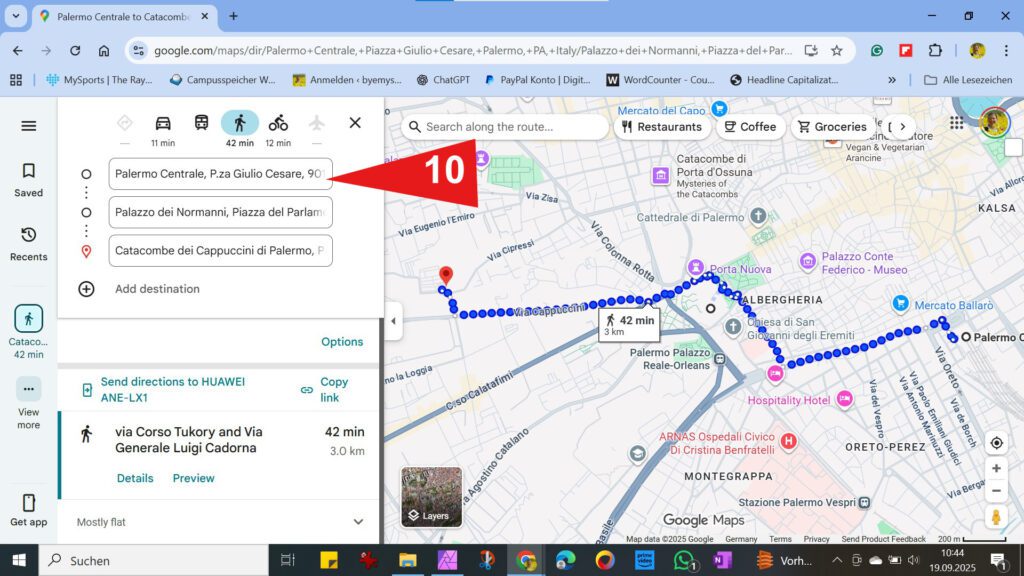The image size is (1024, 576).
Task: Toggle the Layers map view thumbnail
Action: [431, 497]
